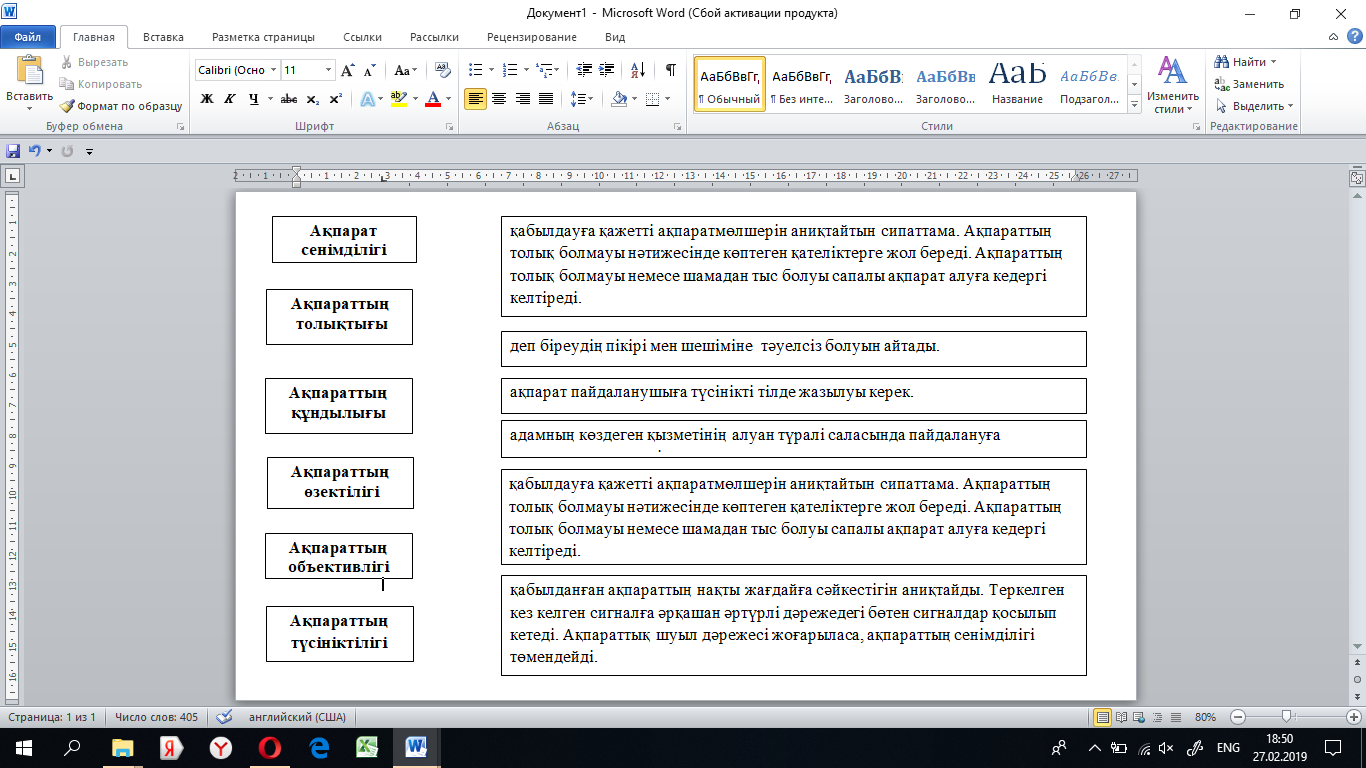Click the tab selector at ruler corner
The image size is (1366, 768).
[x=12, y=176]
